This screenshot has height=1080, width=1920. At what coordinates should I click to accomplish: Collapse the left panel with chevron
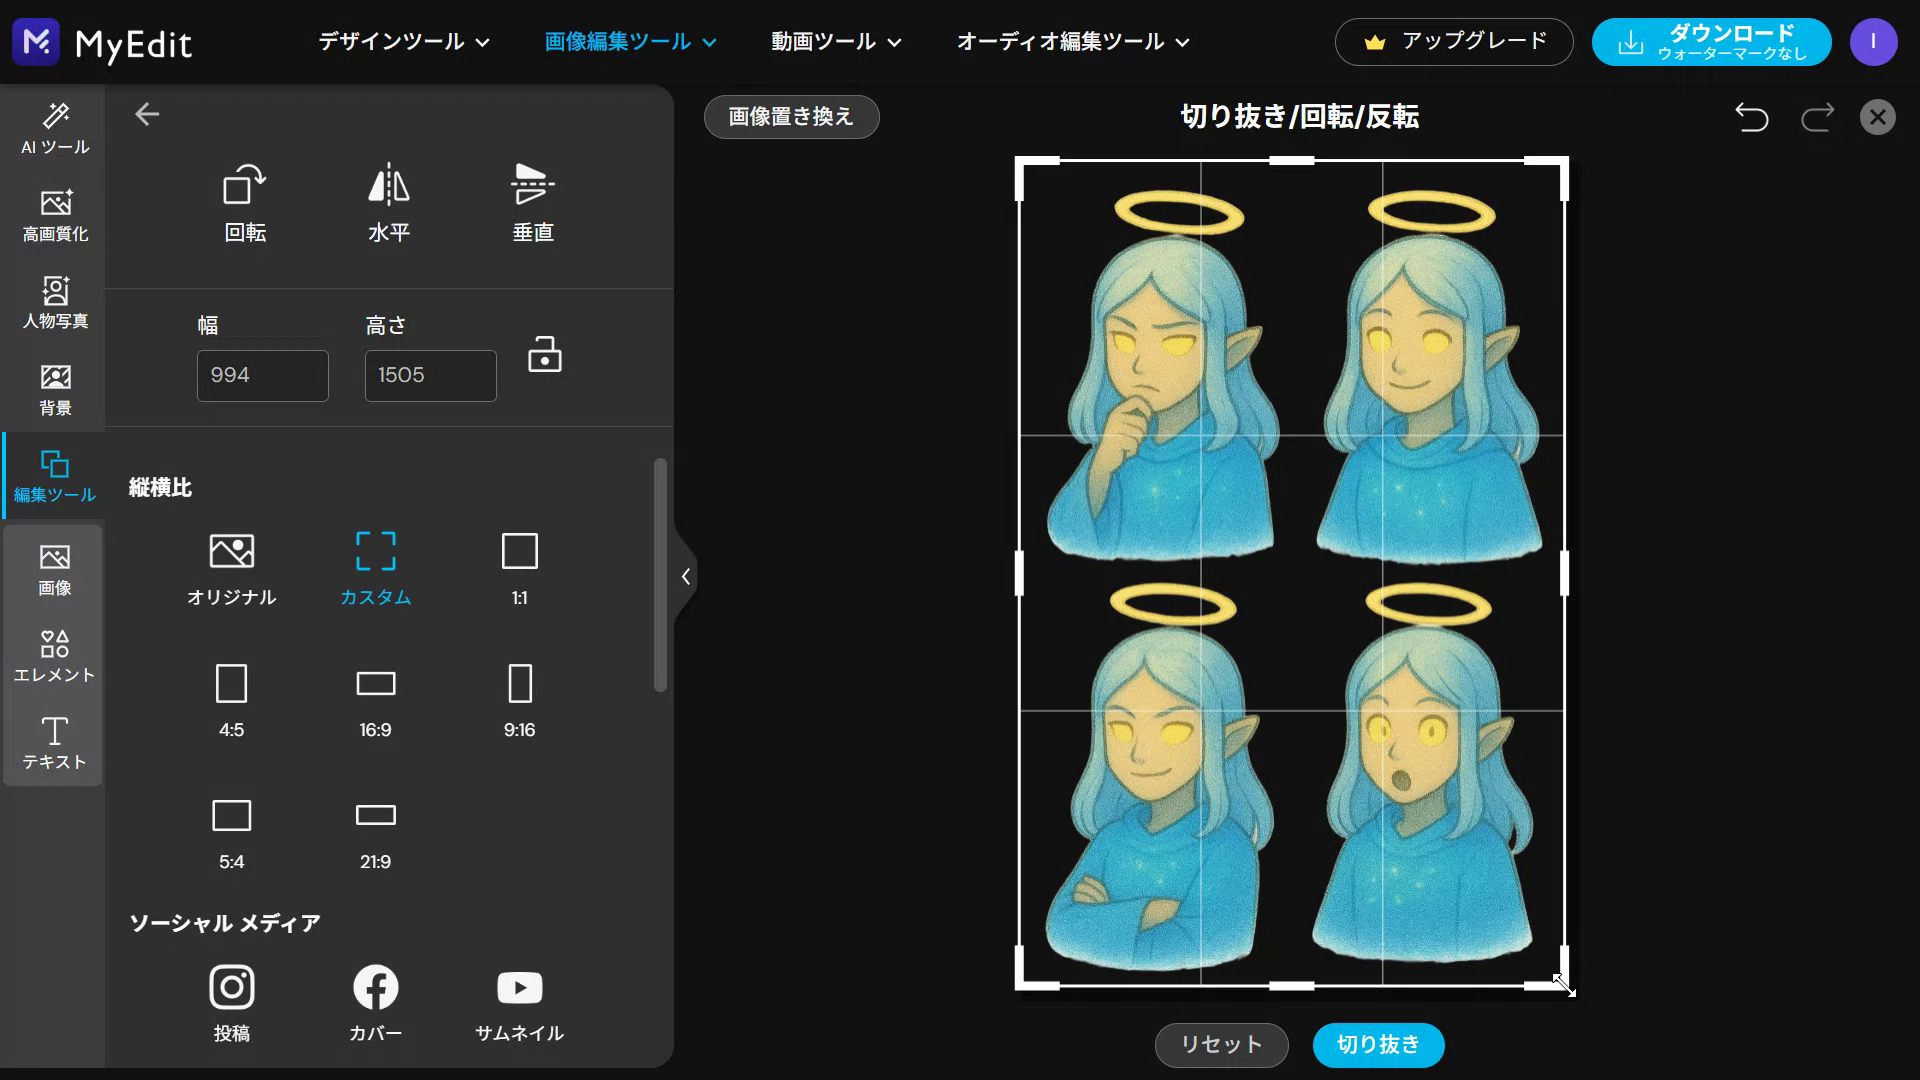[x=685, y=576]
